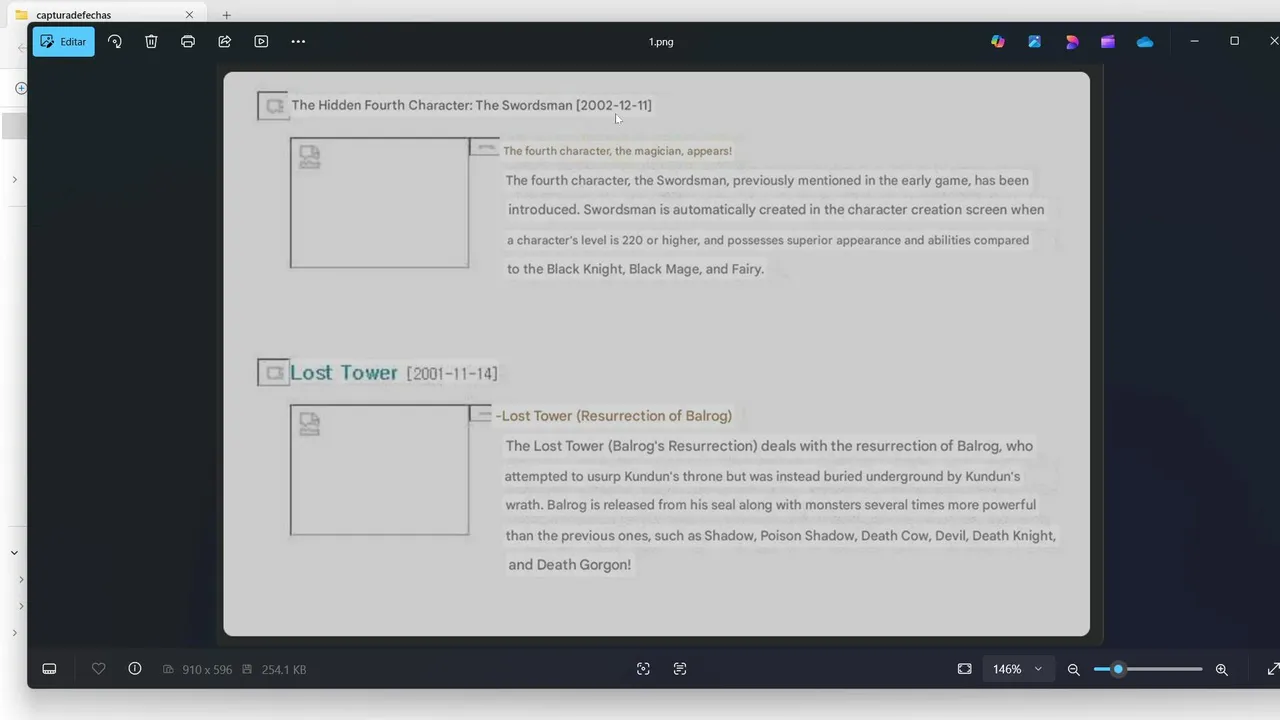Viewport: 1280px width, 720px height.
Task: Click the text extraction scan icon
Action: click(x=680, y=669)
